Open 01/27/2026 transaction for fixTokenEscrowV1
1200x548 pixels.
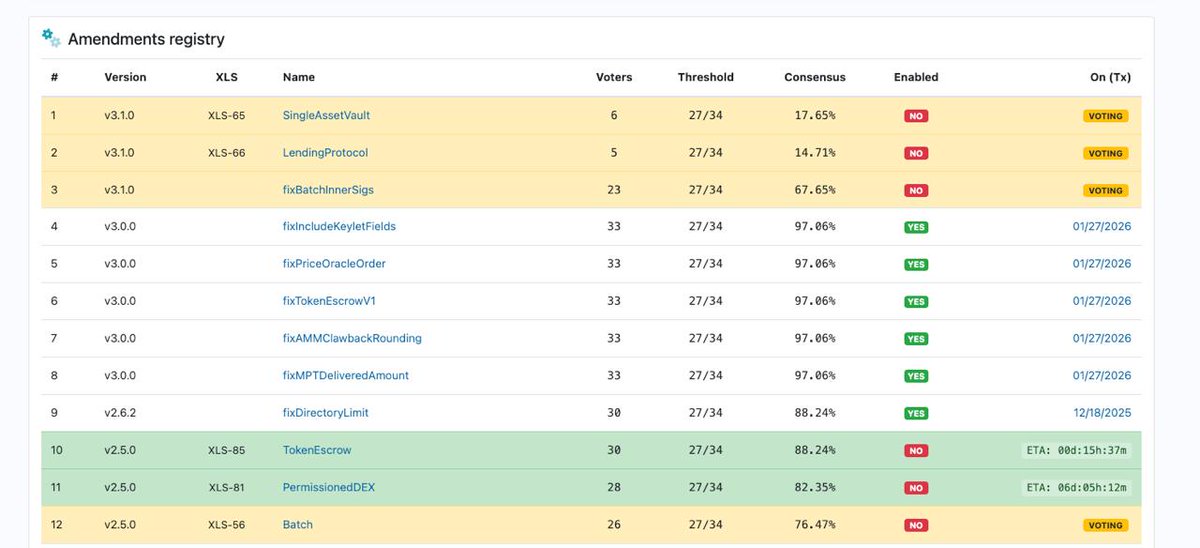pyautogui.click(x=1102, y=301)
